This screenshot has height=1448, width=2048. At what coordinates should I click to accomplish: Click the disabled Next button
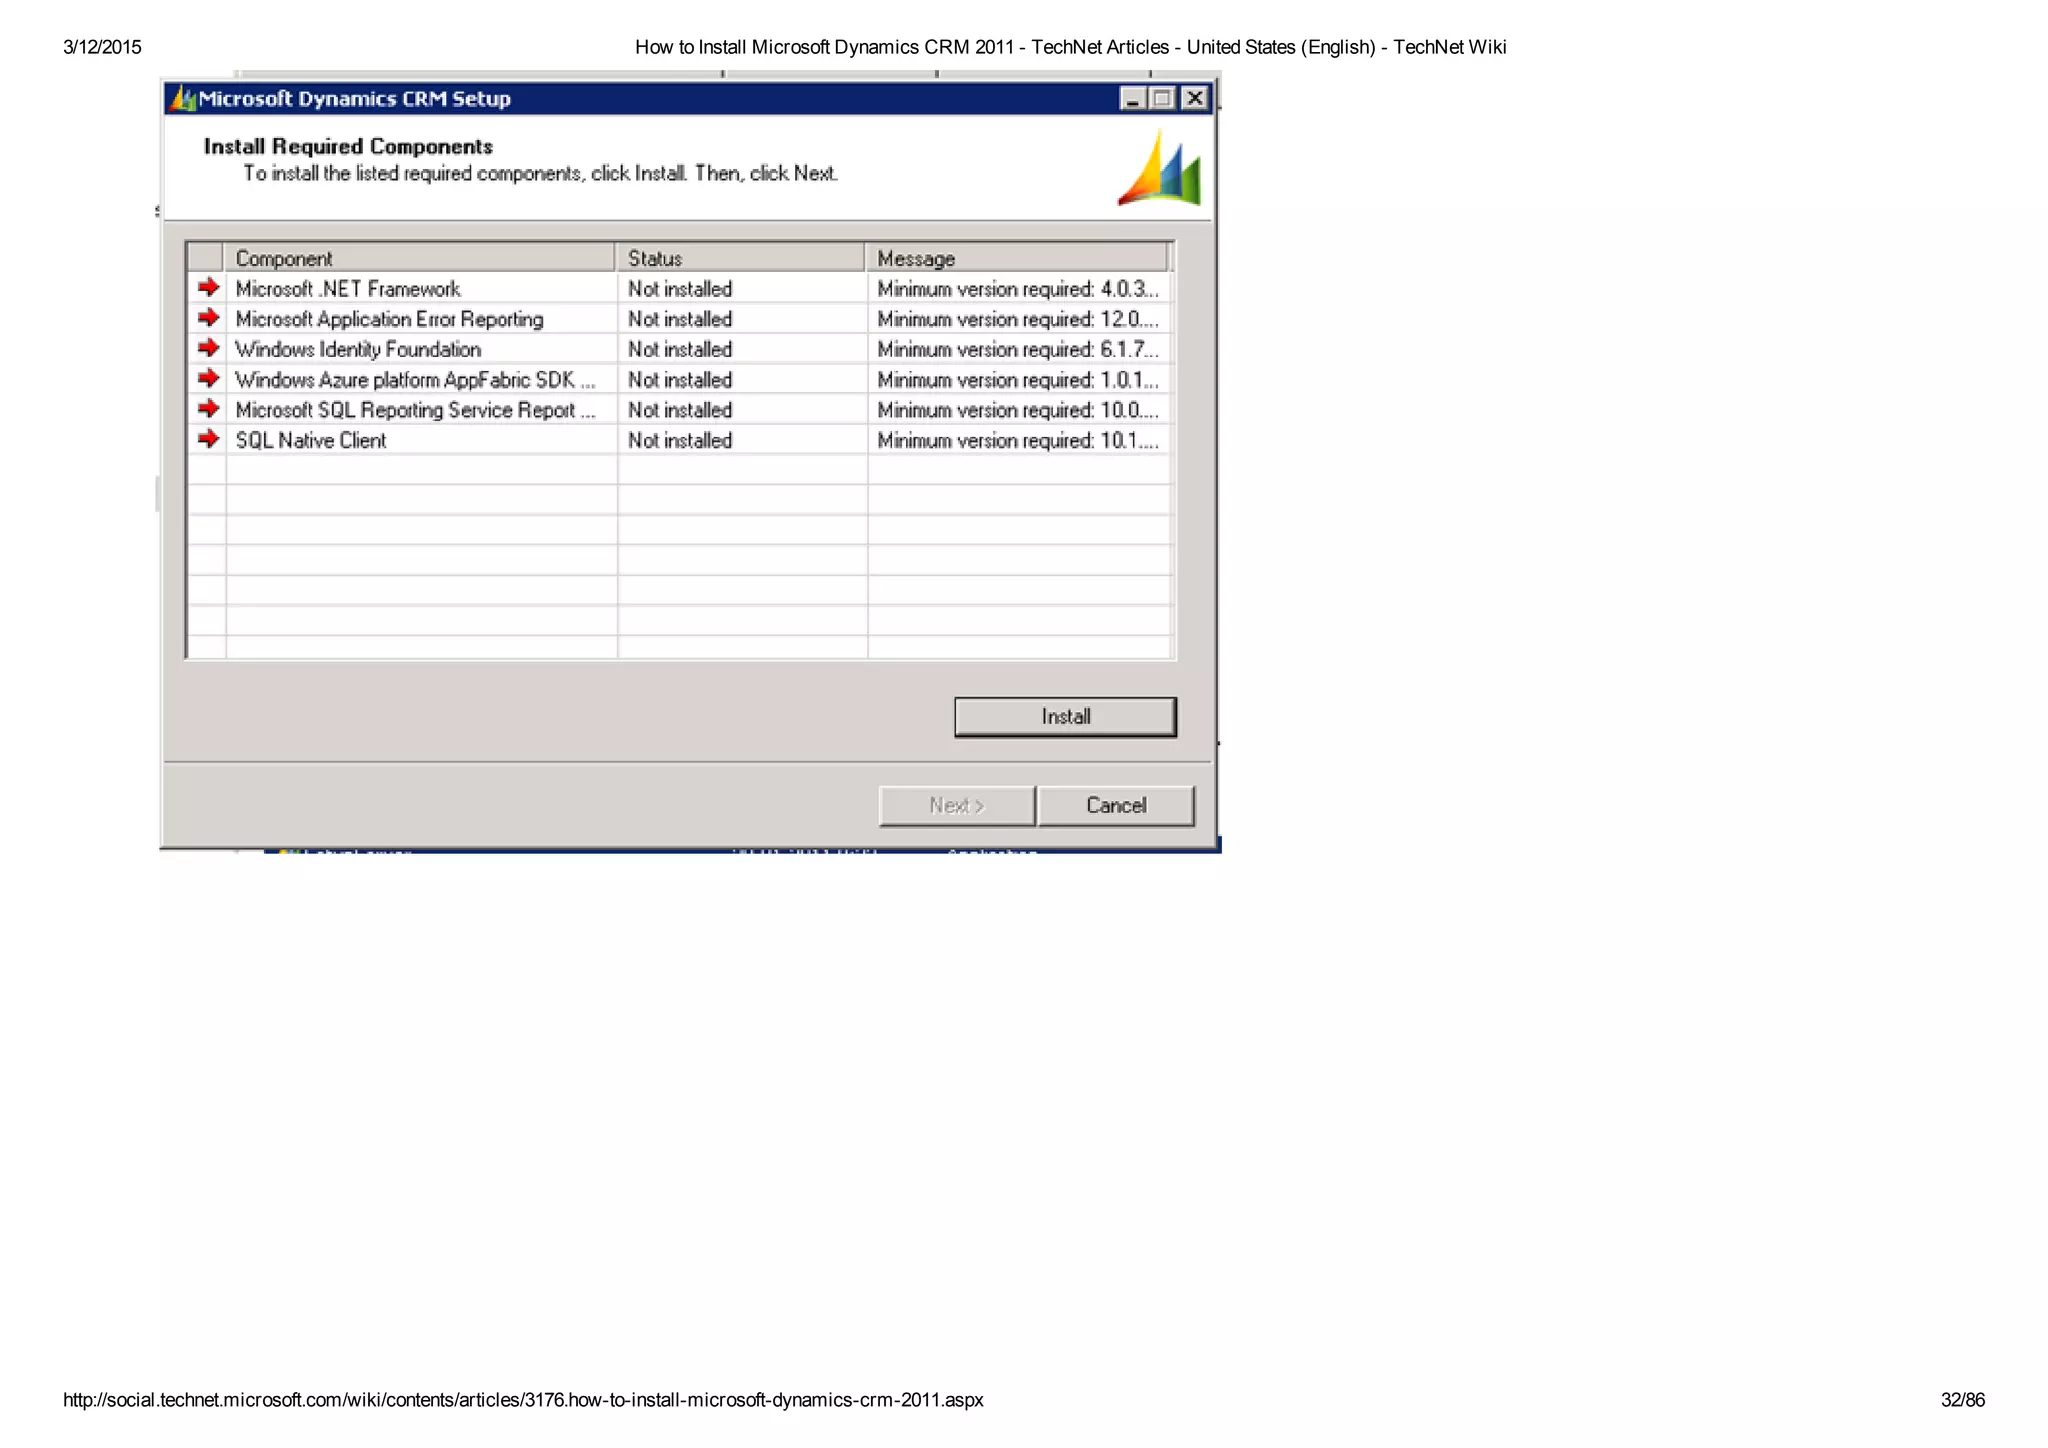(x=957, y=806)
